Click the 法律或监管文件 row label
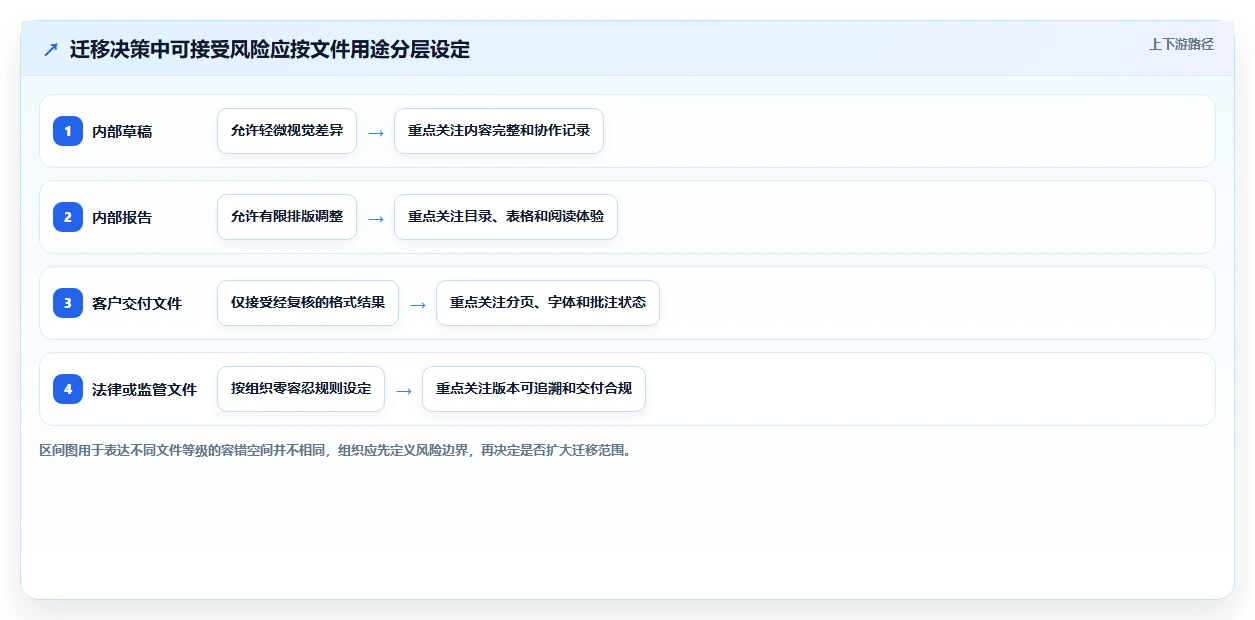The height and width of the screenshot is (620, 1255). tap(144, 389)
